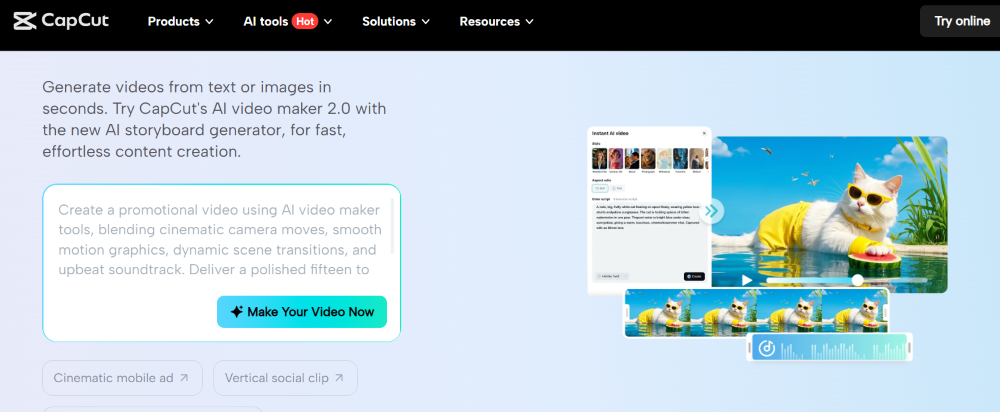Close the Instant AI video panel
The width and height of the screenshot is (1000, 412).
(704, 133)
